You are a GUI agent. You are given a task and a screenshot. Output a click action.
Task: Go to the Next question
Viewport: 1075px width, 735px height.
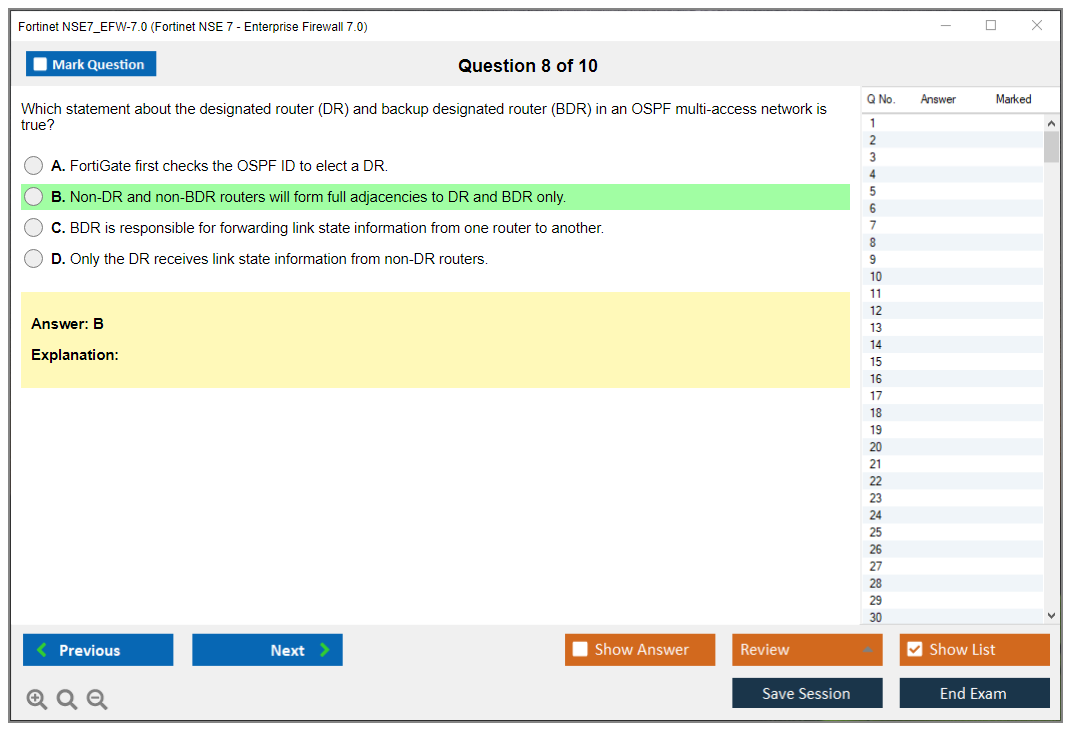[x=267, y=650]
